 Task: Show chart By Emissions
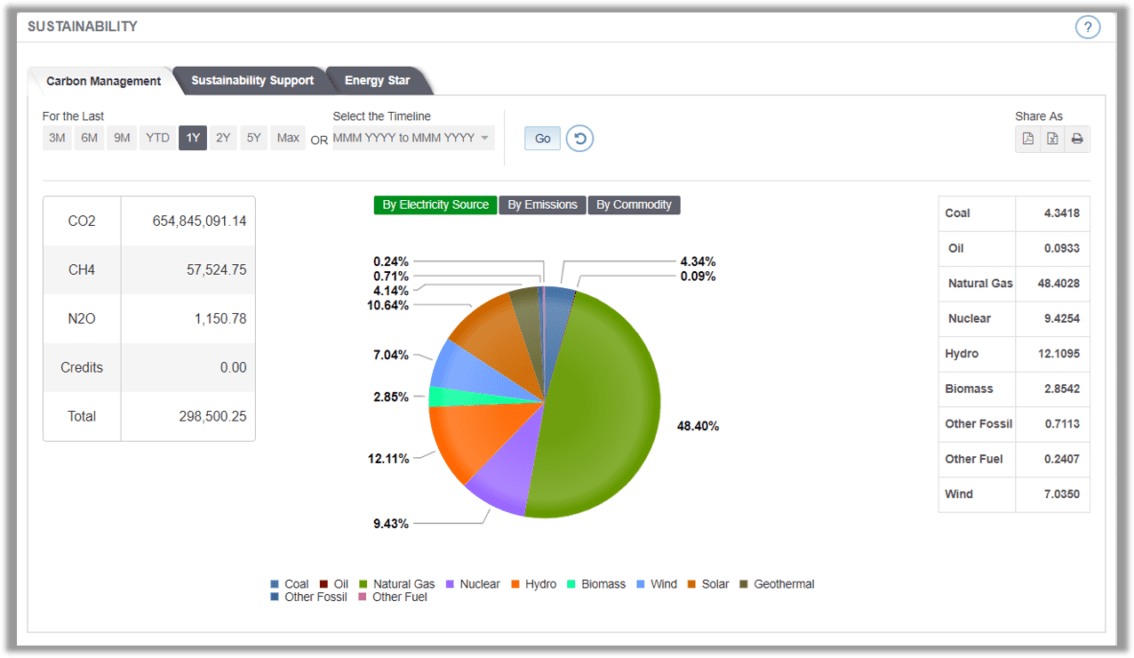tap(542, 205)
